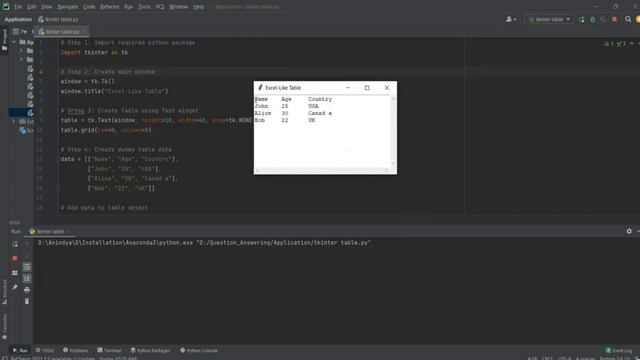The width and height of the screenshot is (640, 360).
Task: Toggle Scroll to End in Run panel toolbar
Action: pyautogui.click(x=27, y=278)
